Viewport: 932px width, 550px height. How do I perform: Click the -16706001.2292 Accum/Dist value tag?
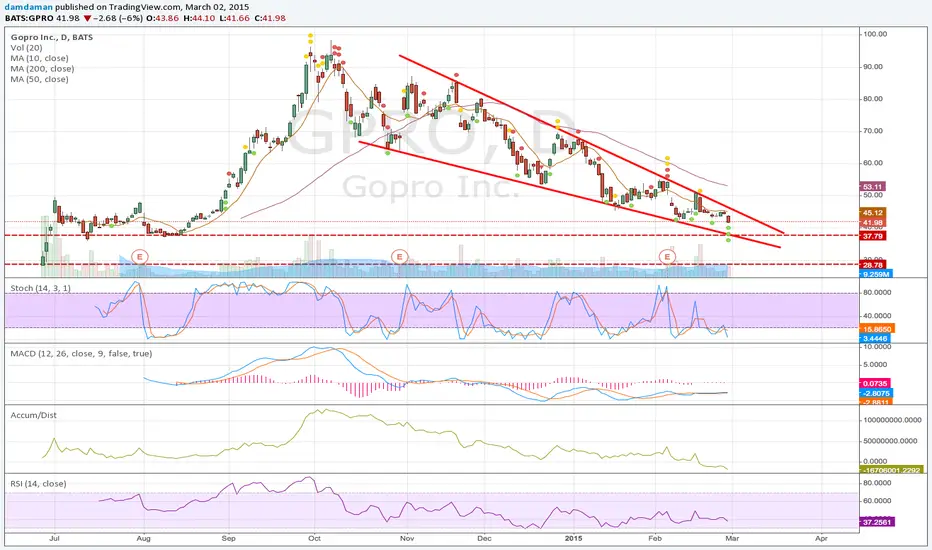(x=892, y=470)
